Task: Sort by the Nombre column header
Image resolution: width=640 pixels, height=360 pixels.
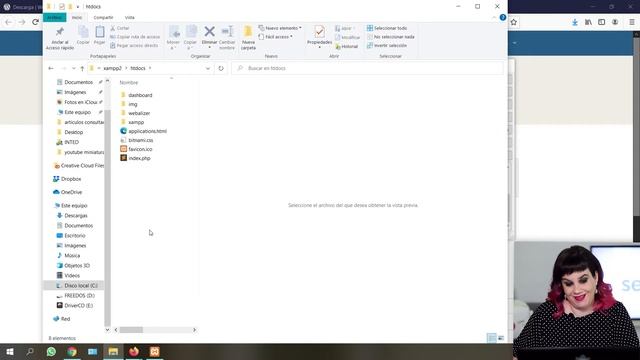Action: 129,82
